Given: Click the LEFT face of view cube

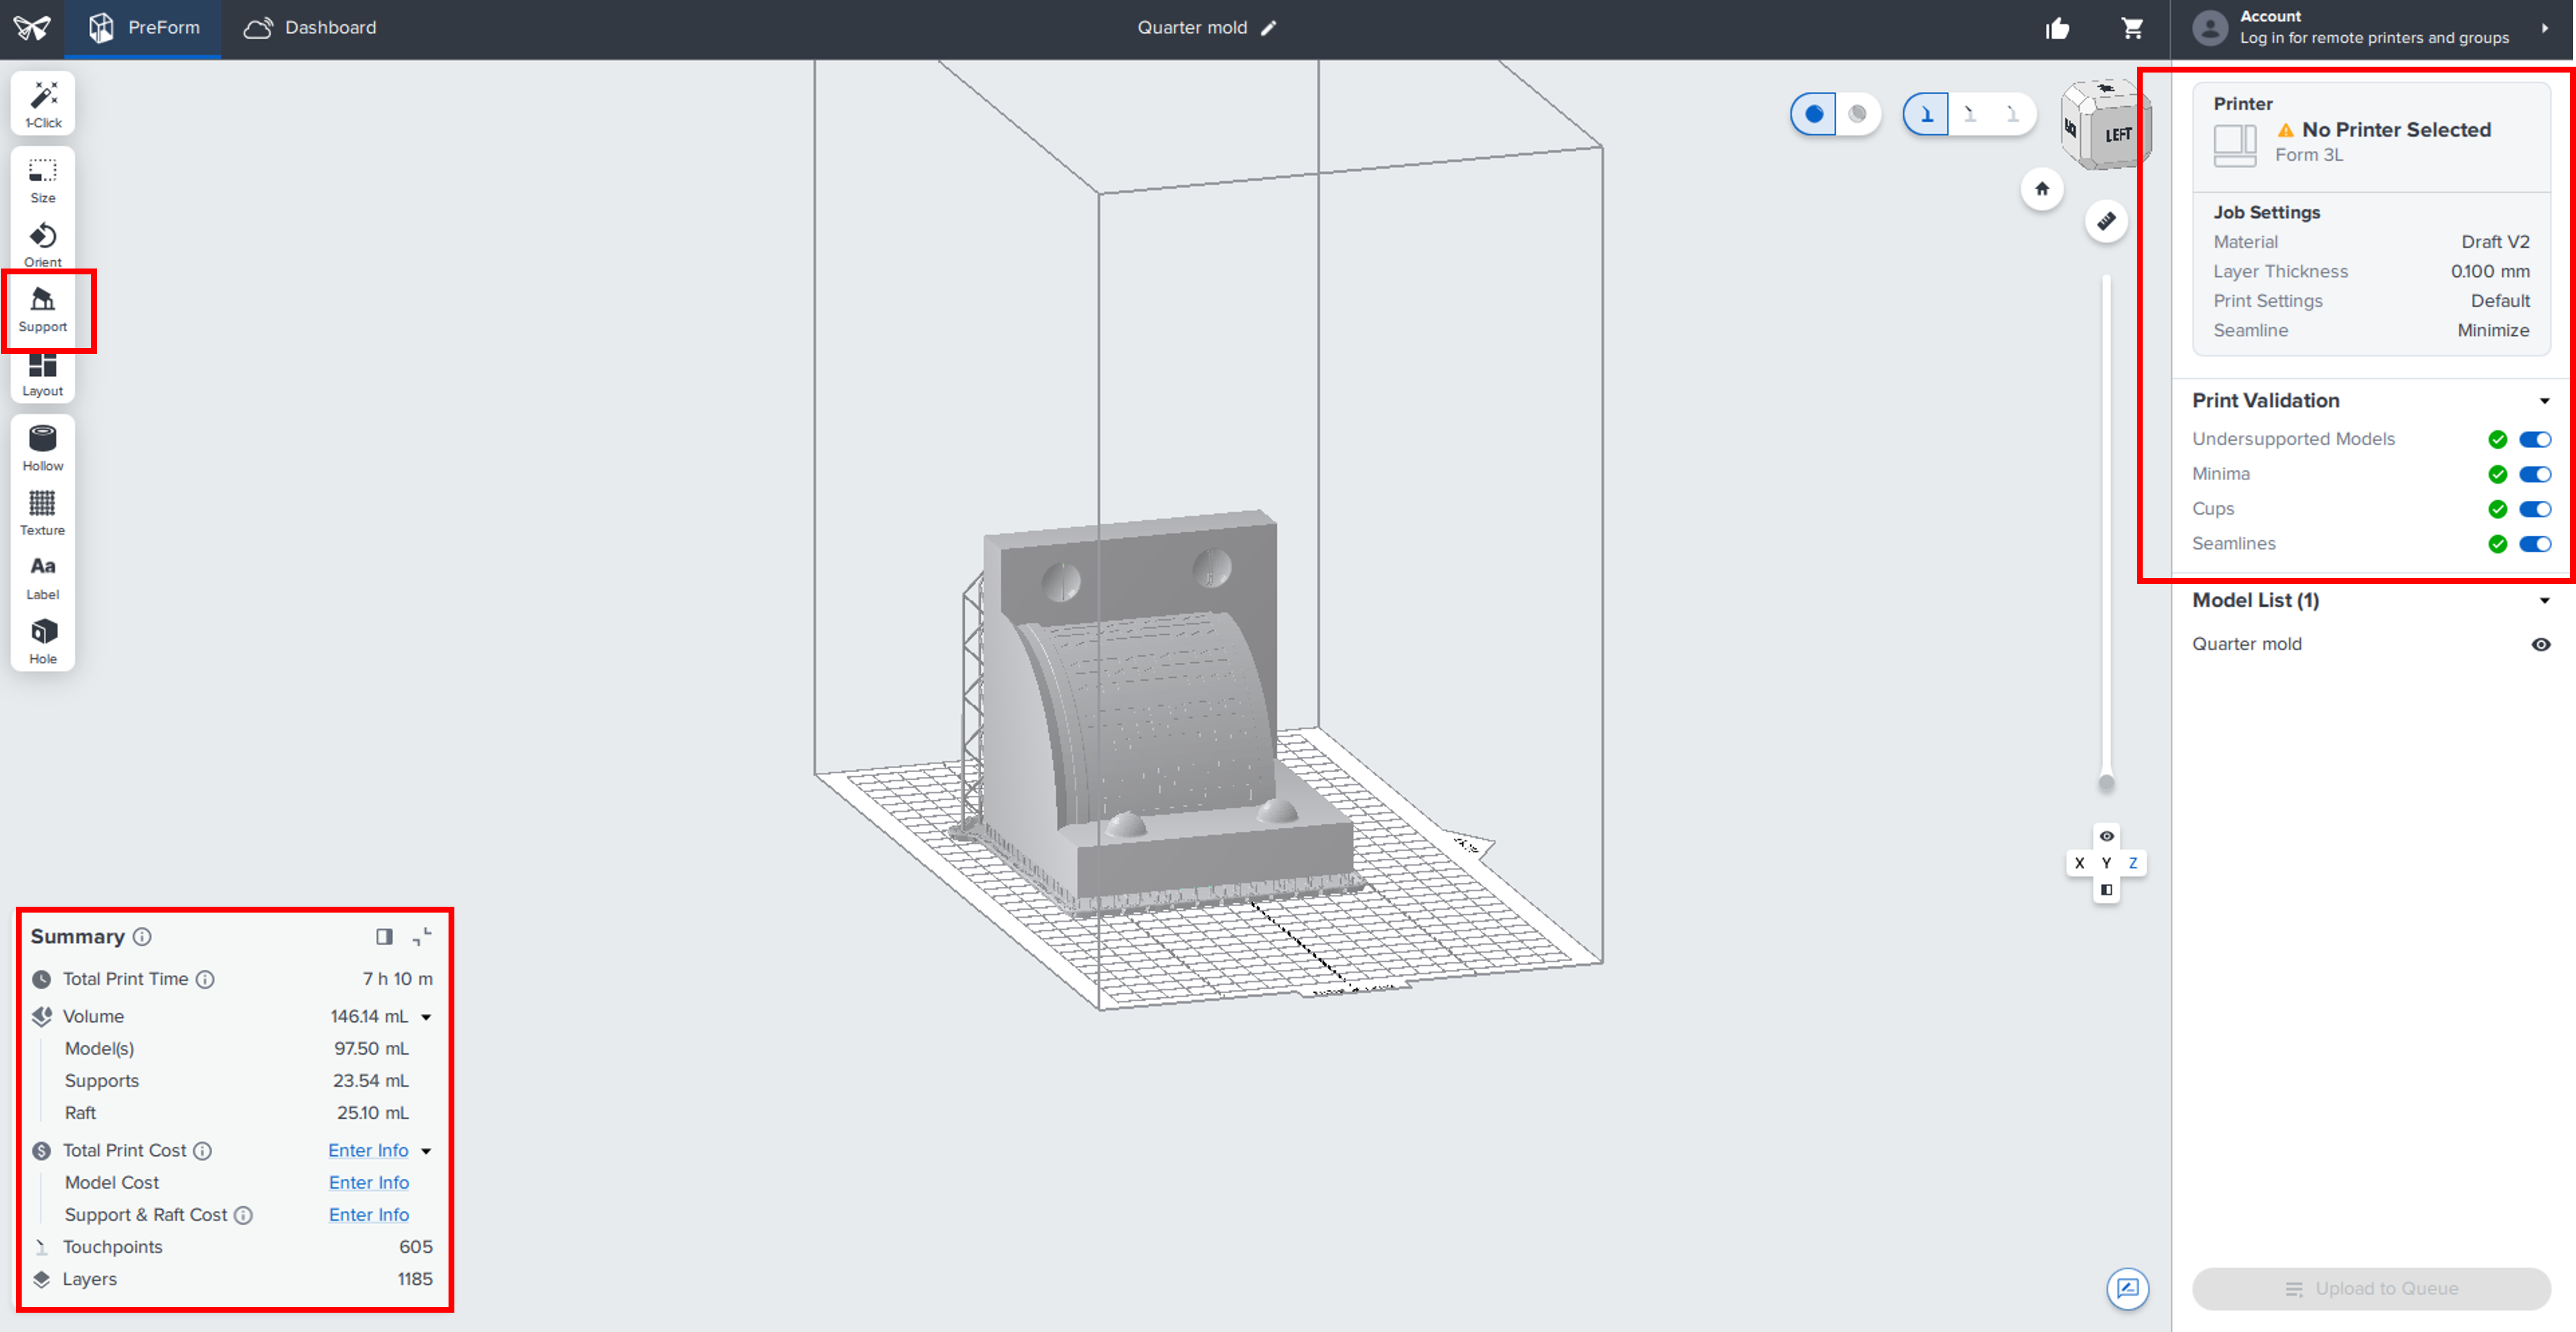Looking at the screenshot, I should point(2119,134).
